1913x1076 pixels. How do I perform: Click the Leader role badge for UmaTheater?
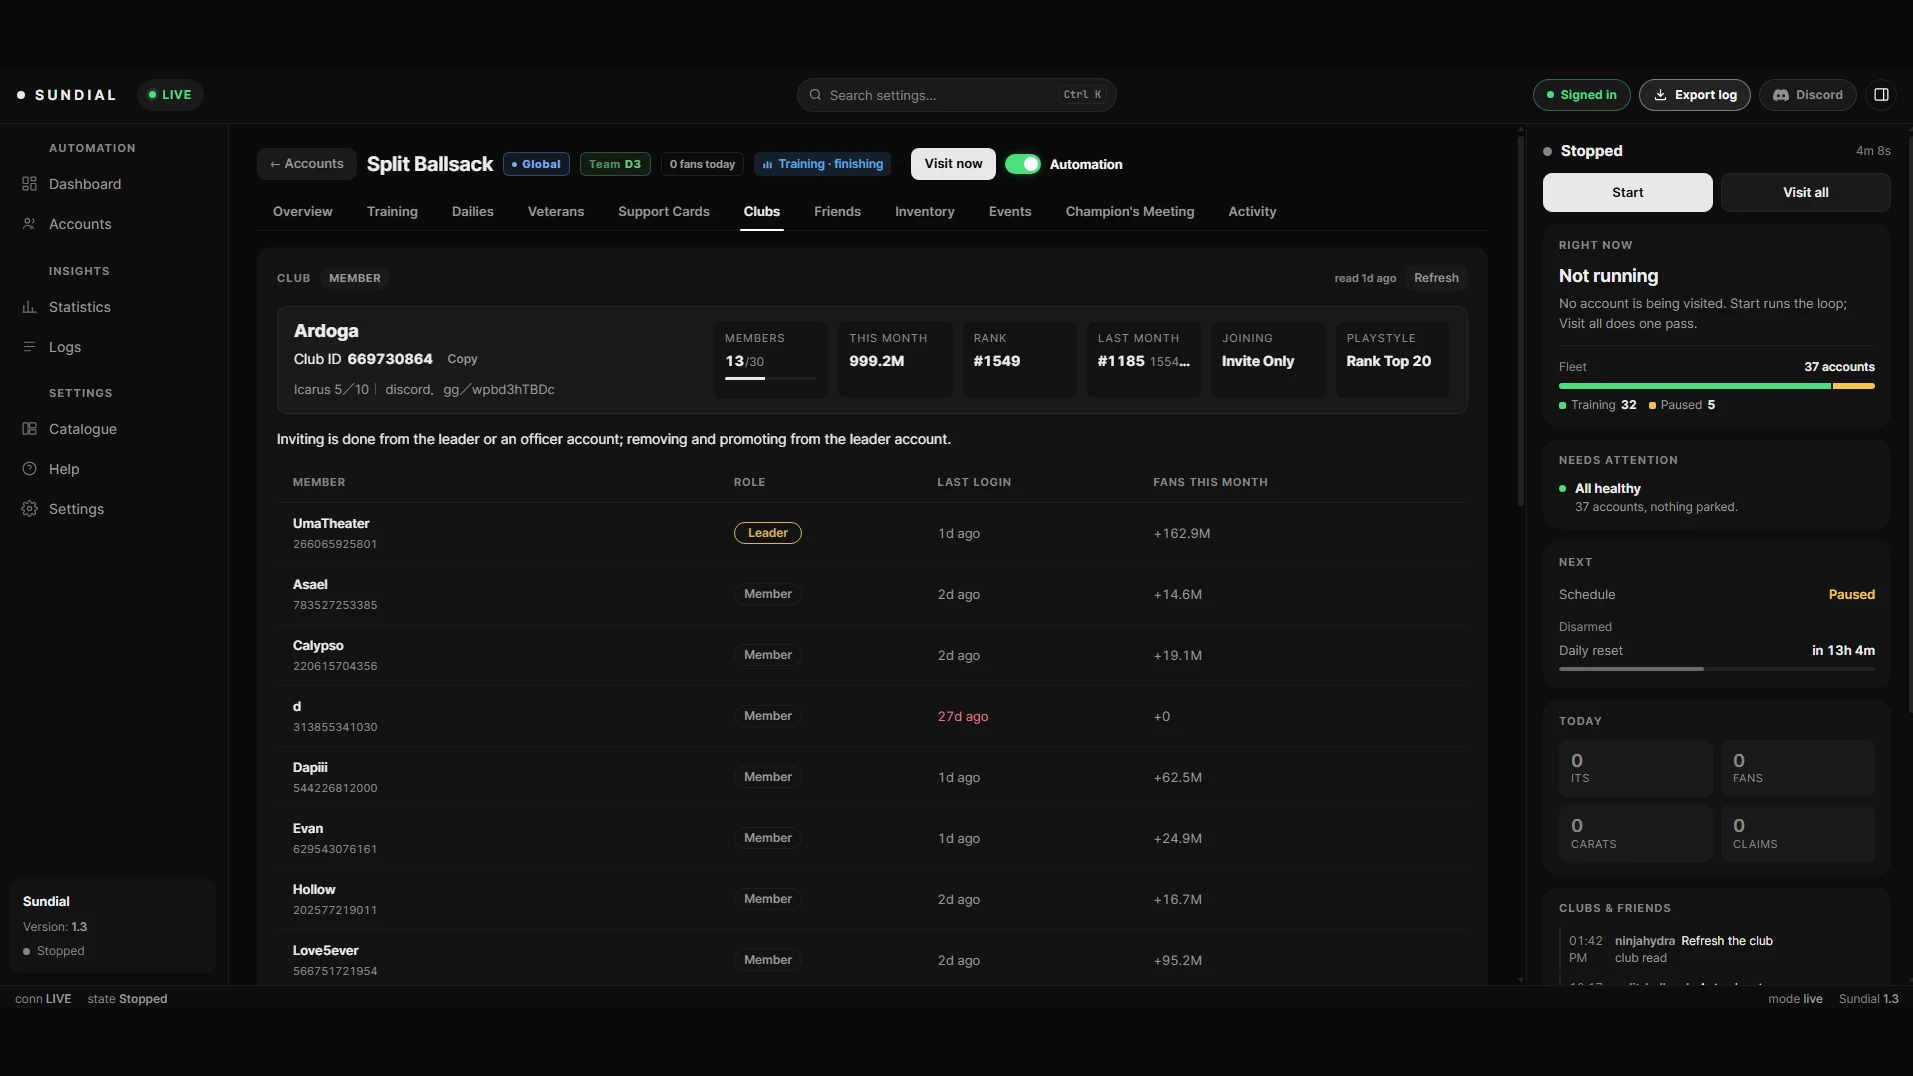pyautogui.click(x=767, y=533)
